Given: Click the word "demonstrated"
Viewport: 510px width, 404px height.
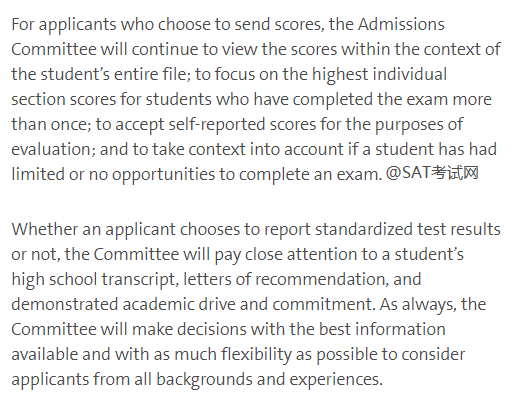Looking at the screenshot, I should tap(65, 304).
